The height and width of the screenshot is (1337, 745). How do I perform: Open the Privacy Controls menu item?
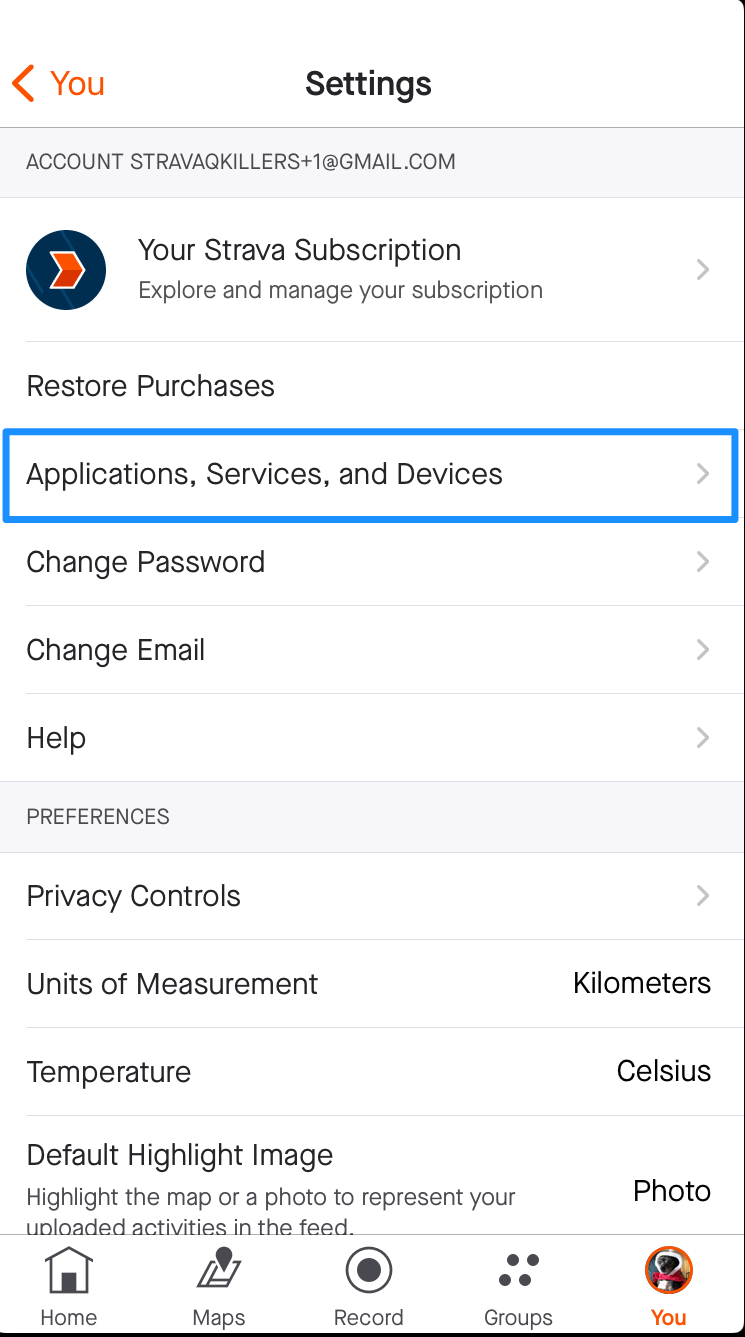pyautogui.click(x=134, y=896)
